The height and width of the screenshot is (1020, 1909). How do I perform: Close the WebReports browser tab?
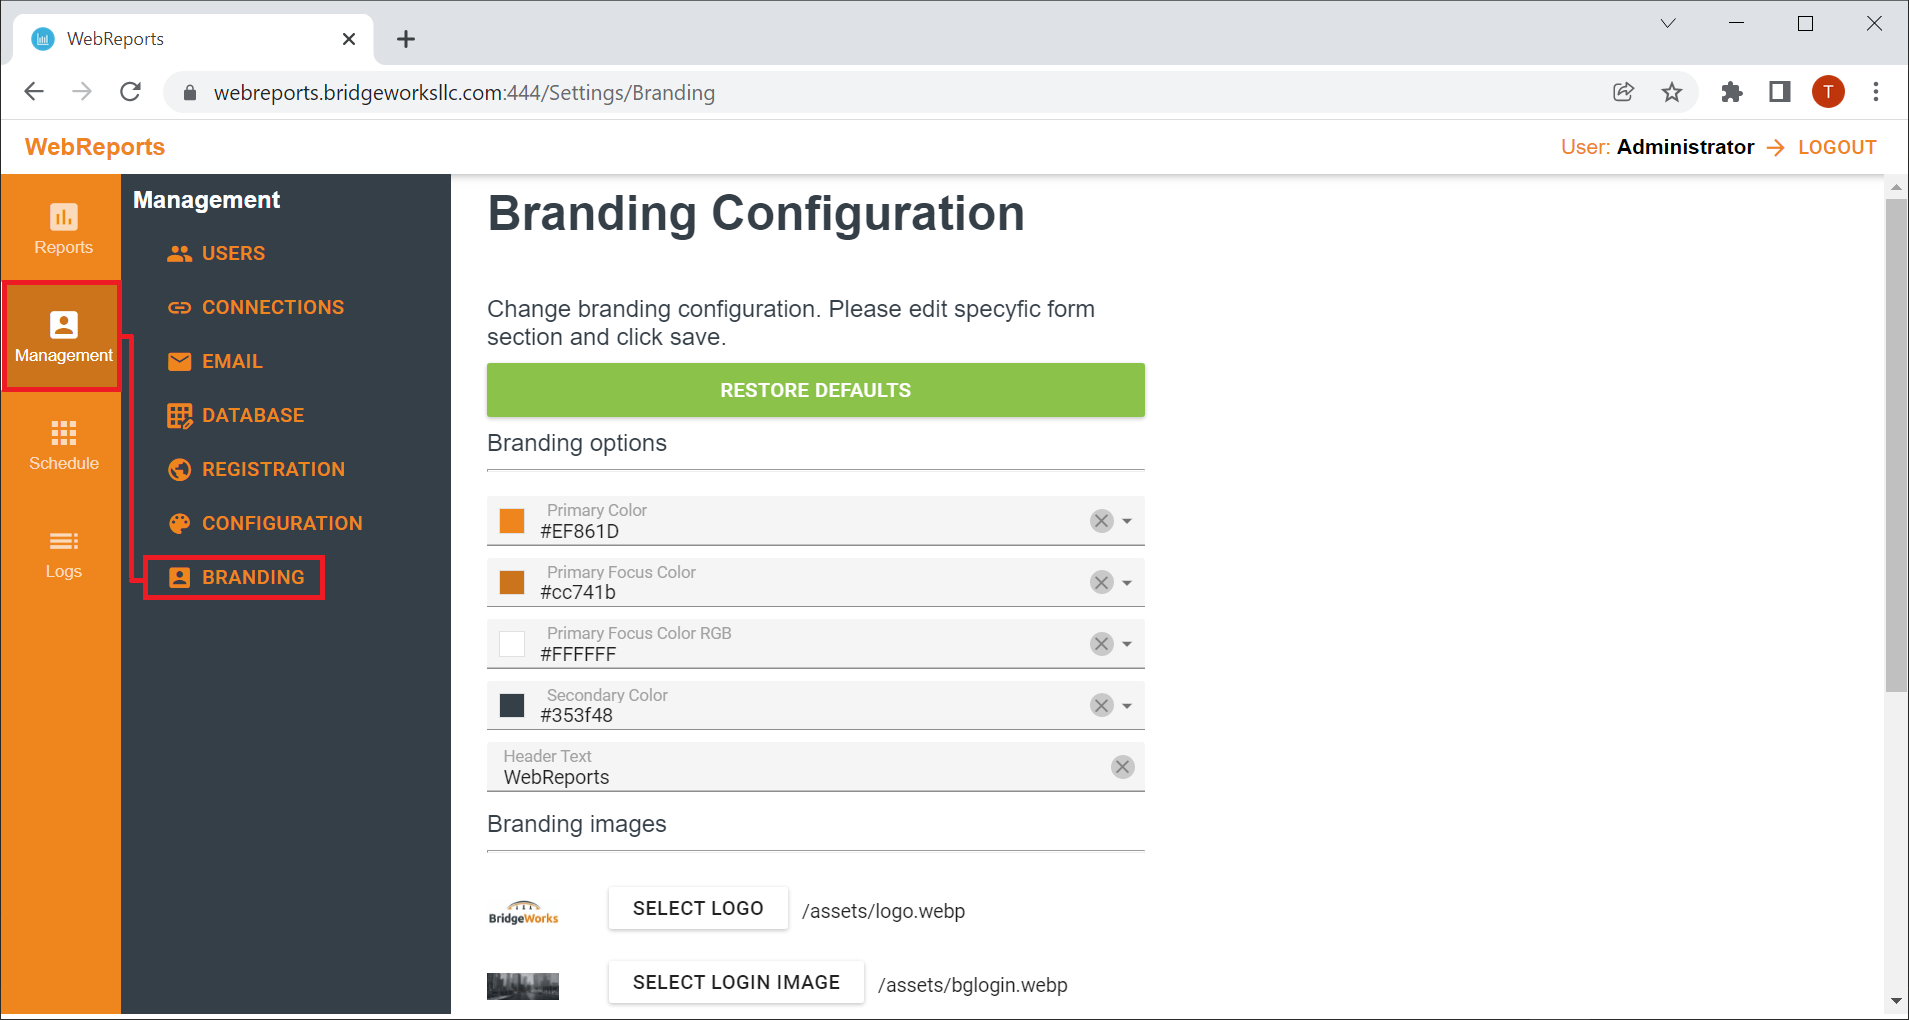click(x=349, y=39)
